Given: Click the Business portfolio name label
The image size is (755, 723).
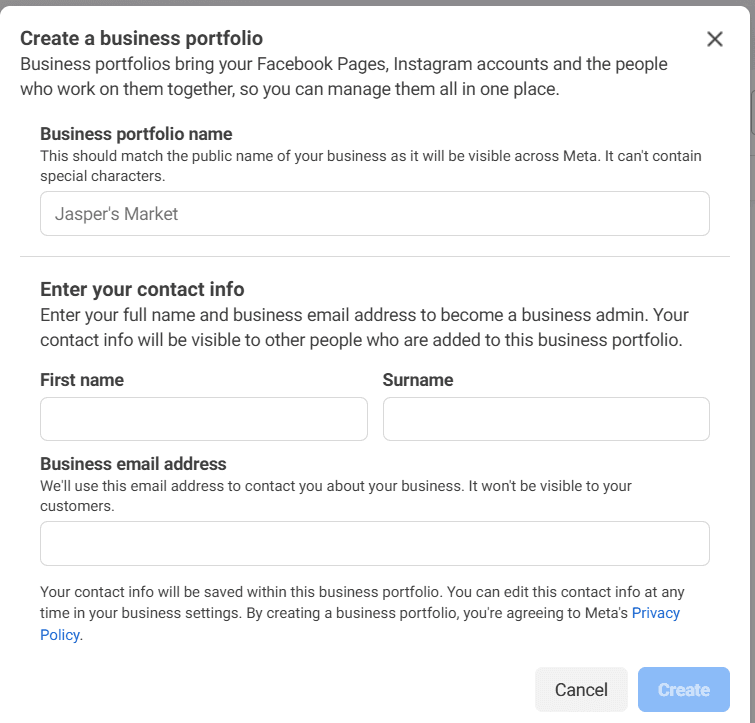Looking at the screenshot, I should (136, 134).
